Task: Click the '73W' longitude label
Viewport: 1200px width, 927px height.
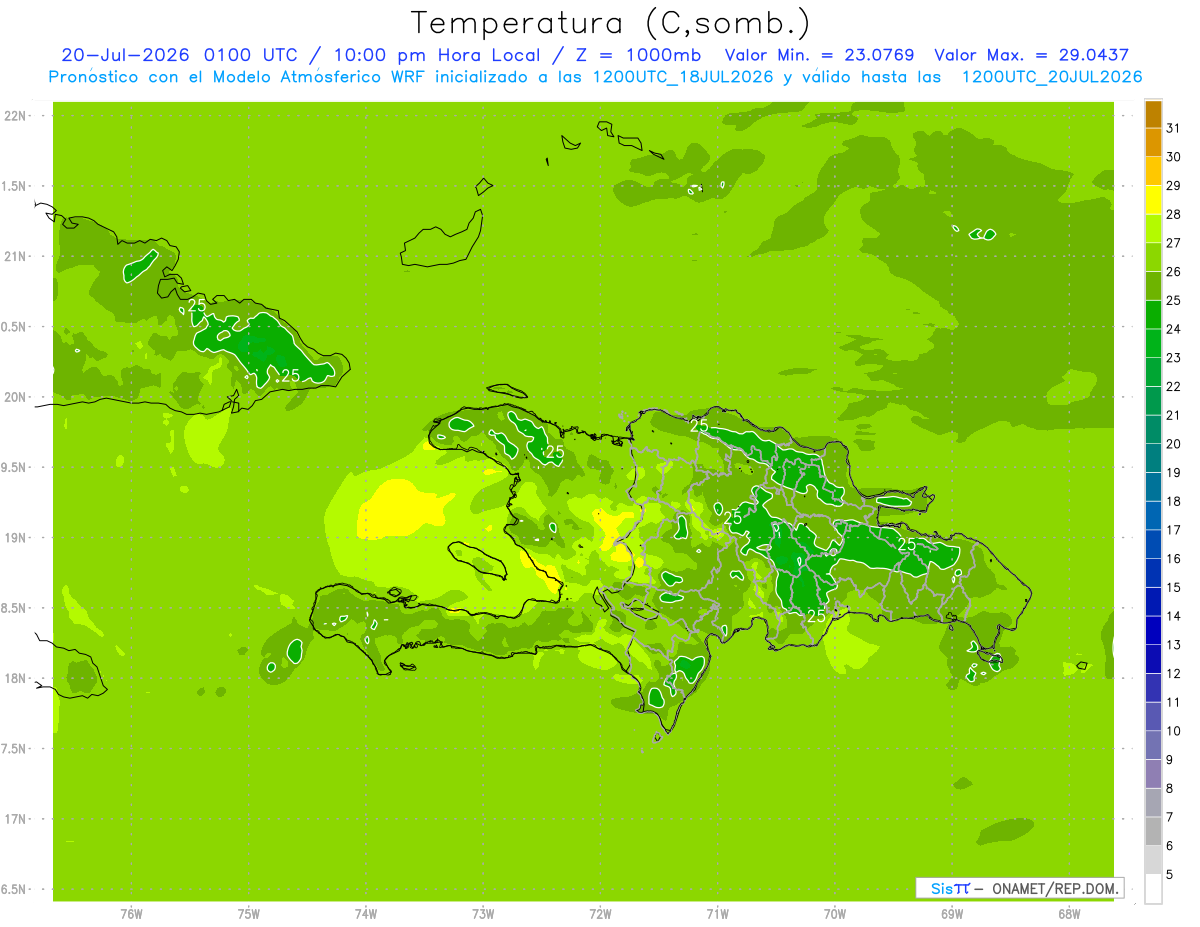Action: tap(483, 913)
